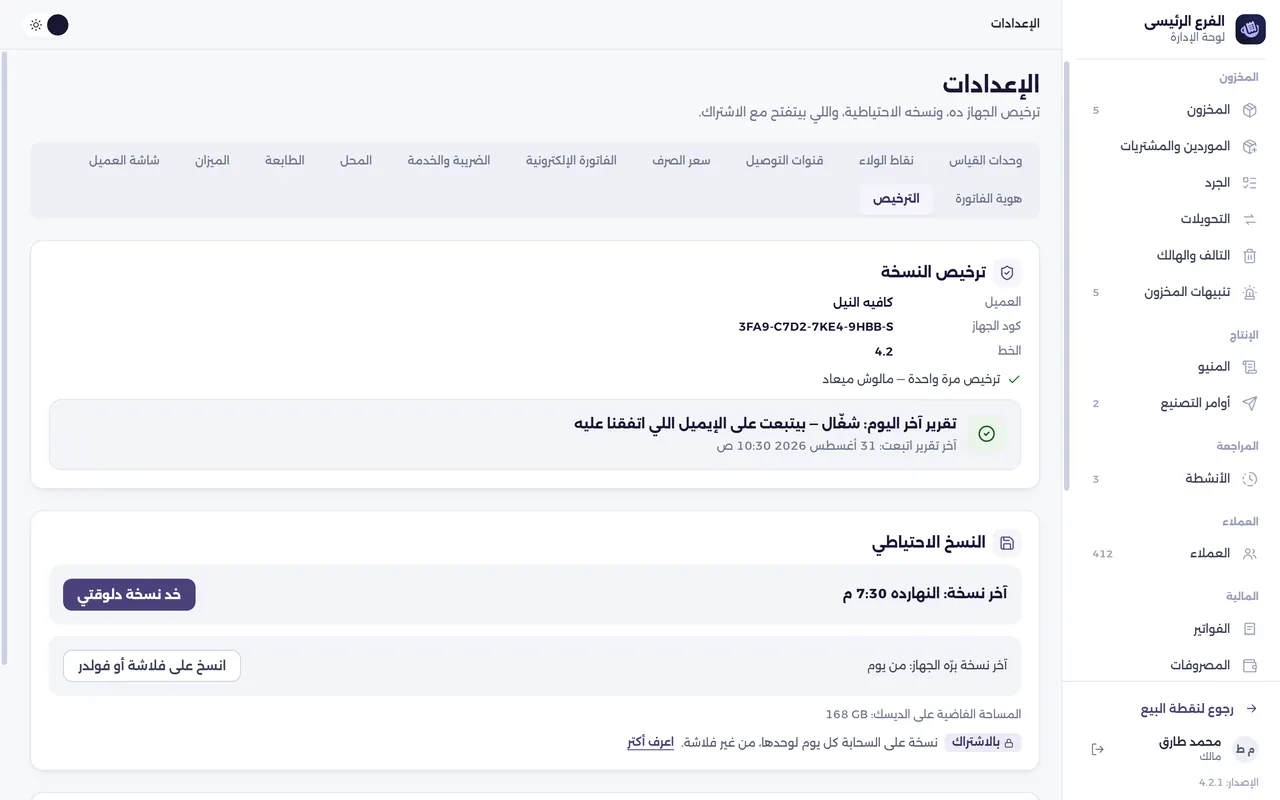Viewport: 1280px width, 800px height.
Task: Open the الميزان tab
Action: (x=212, y=161)
